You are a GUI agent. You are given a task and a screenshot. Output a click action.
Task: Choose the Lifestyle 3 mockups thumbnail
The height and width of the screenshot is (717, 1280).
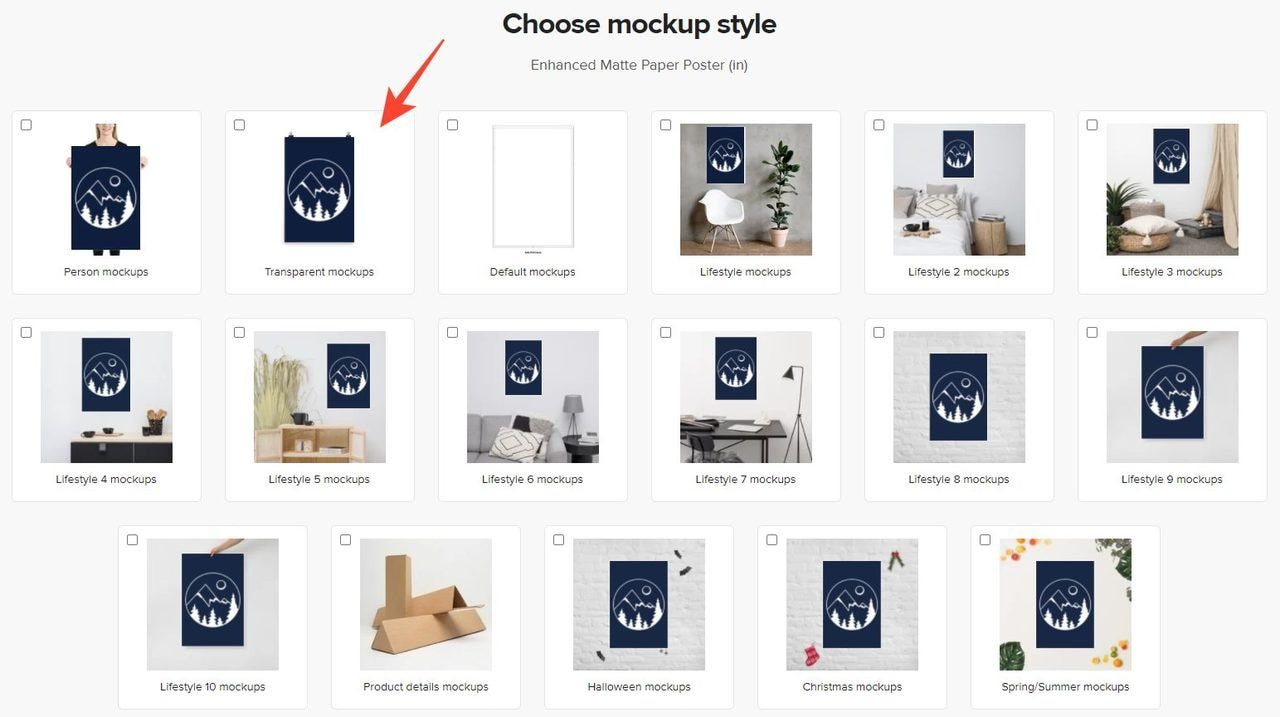[x=1172, y=189]
